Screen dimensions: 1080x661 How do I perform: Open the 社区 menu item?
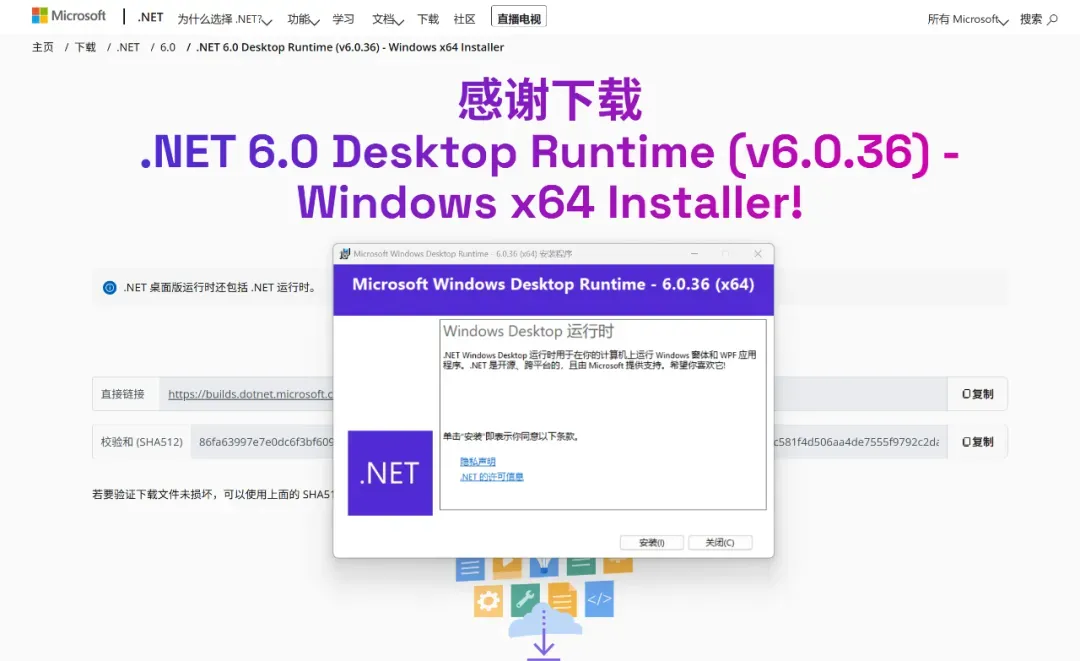tap(464, 19)
